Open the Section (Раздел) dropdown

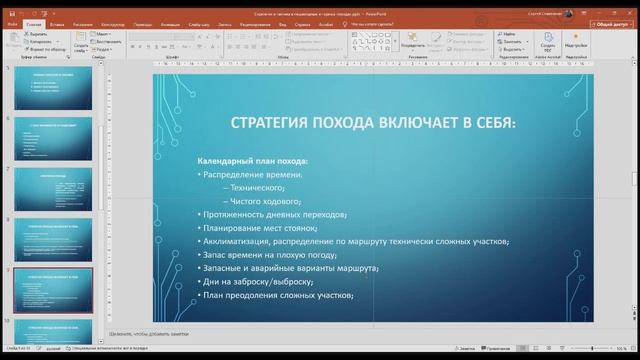102,49
